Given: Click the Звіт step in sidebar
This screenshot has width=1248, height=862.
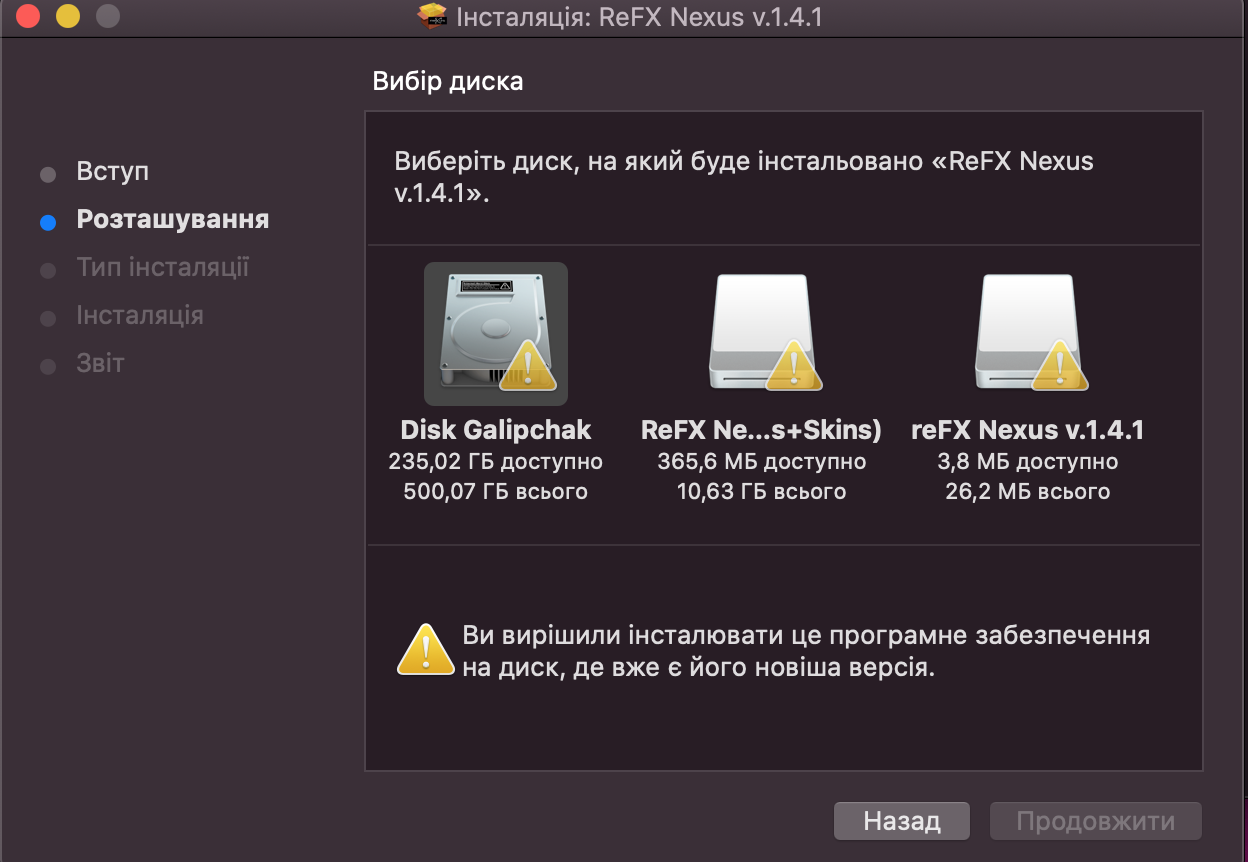Looking at the screenshot, I should click(100, 362).
